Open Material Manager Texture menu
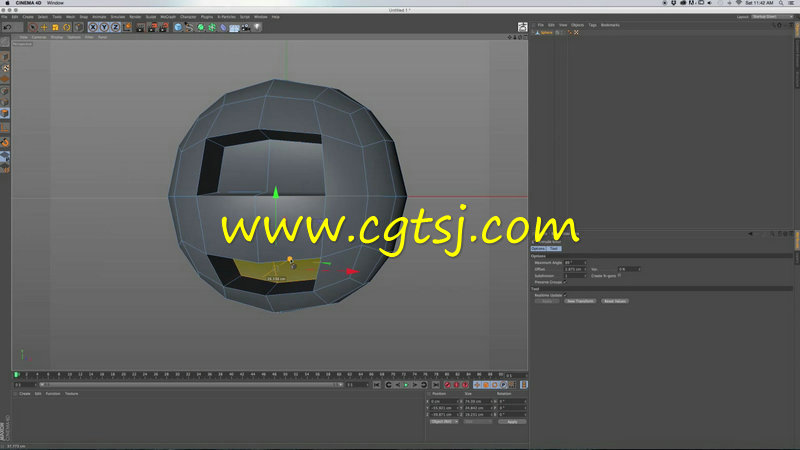 pos(71,394)
